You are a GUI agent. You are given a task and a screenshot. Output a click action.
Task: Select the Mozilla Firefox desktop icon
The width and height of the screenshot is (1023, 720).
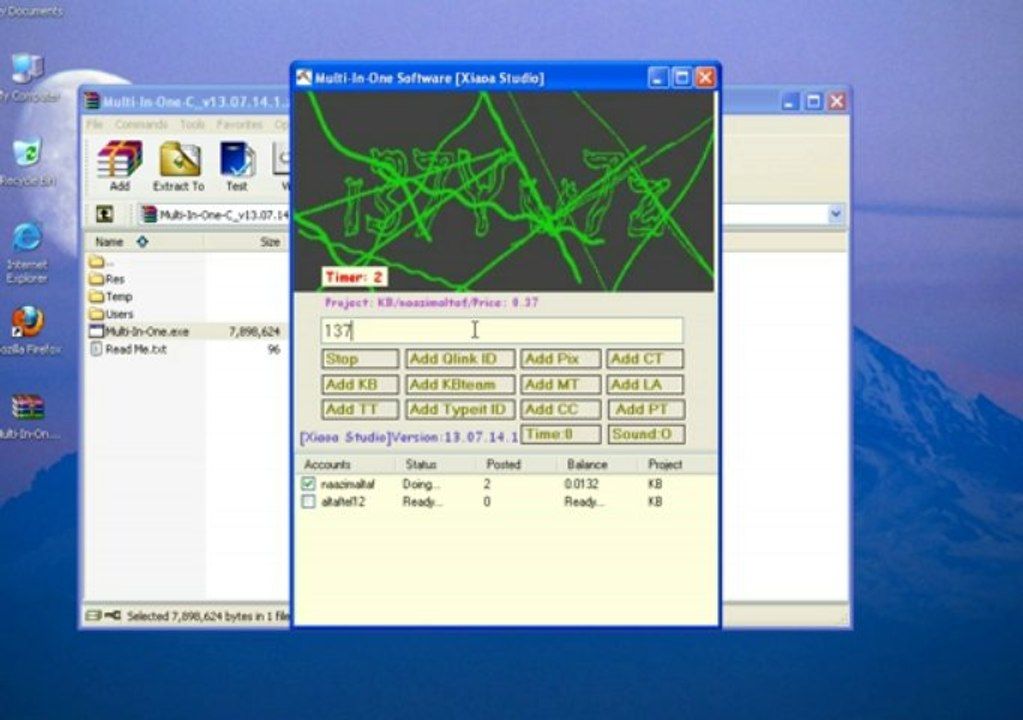27,329
